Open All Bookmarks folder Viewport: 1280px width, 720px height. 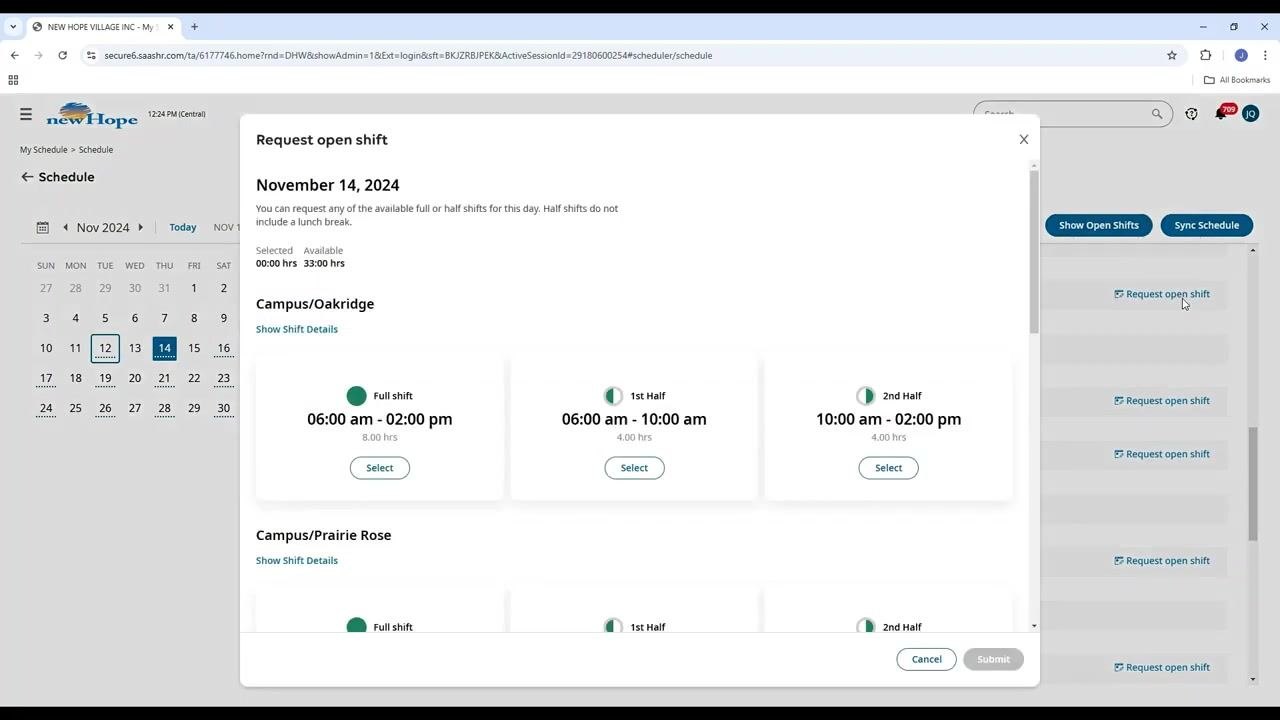(1237, 80)
